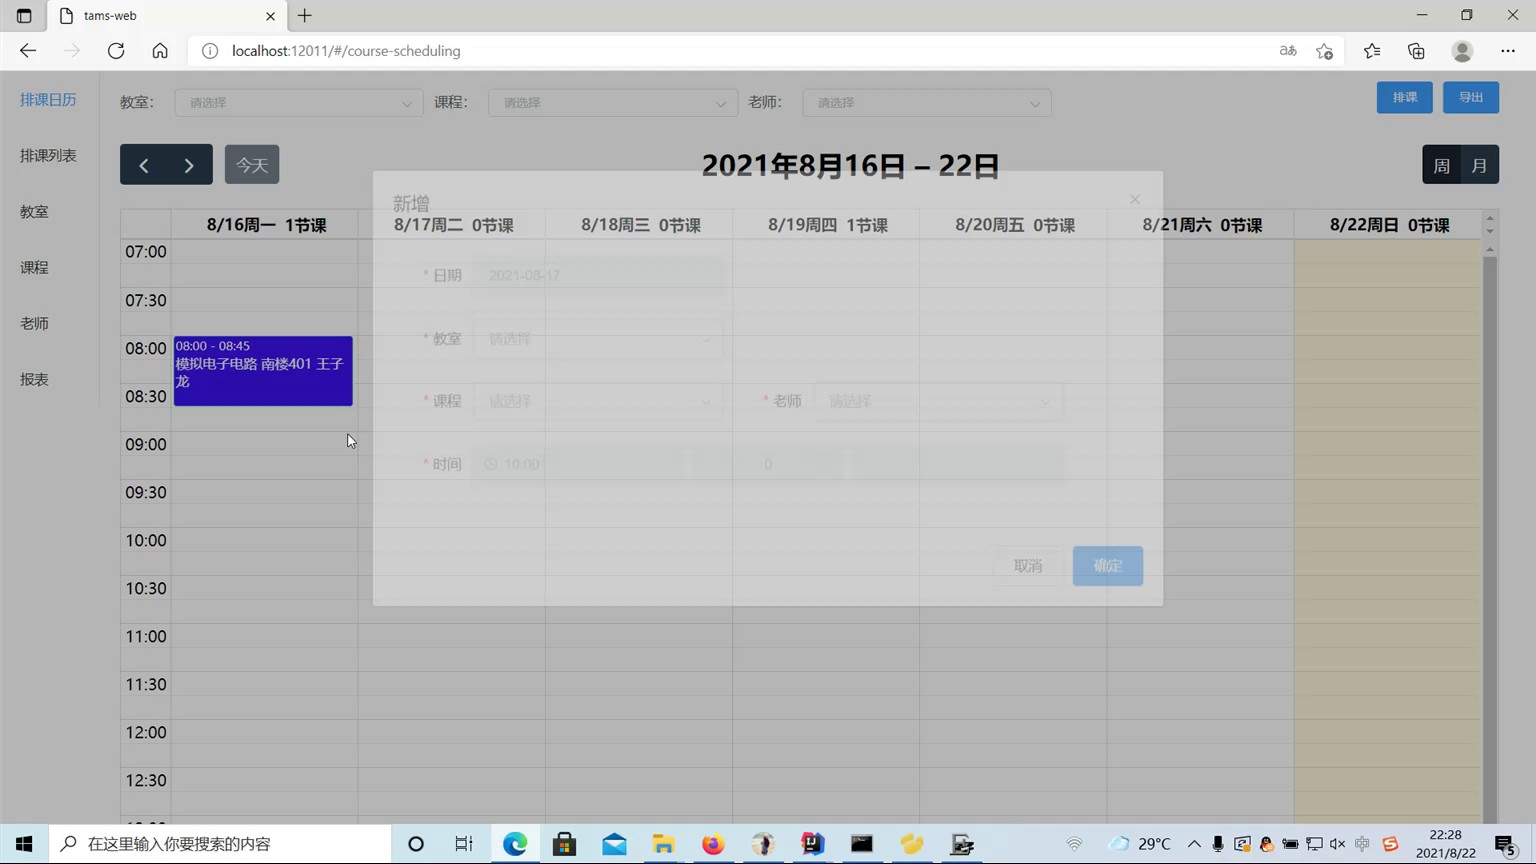
Task: Click the 排课 schedule button
Action: click(x=1405, y=97)
